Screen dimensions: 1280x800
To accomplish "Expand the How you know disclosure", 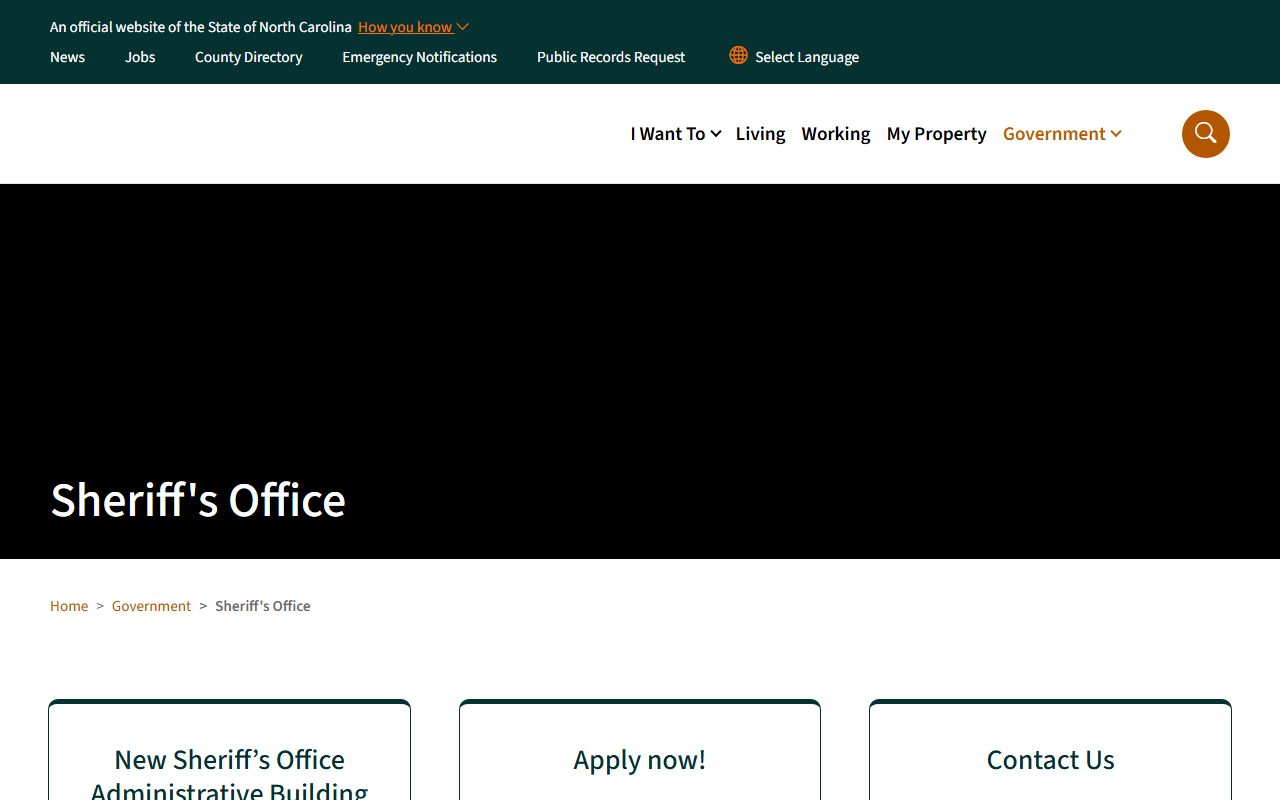I will [x=412, y=27].
